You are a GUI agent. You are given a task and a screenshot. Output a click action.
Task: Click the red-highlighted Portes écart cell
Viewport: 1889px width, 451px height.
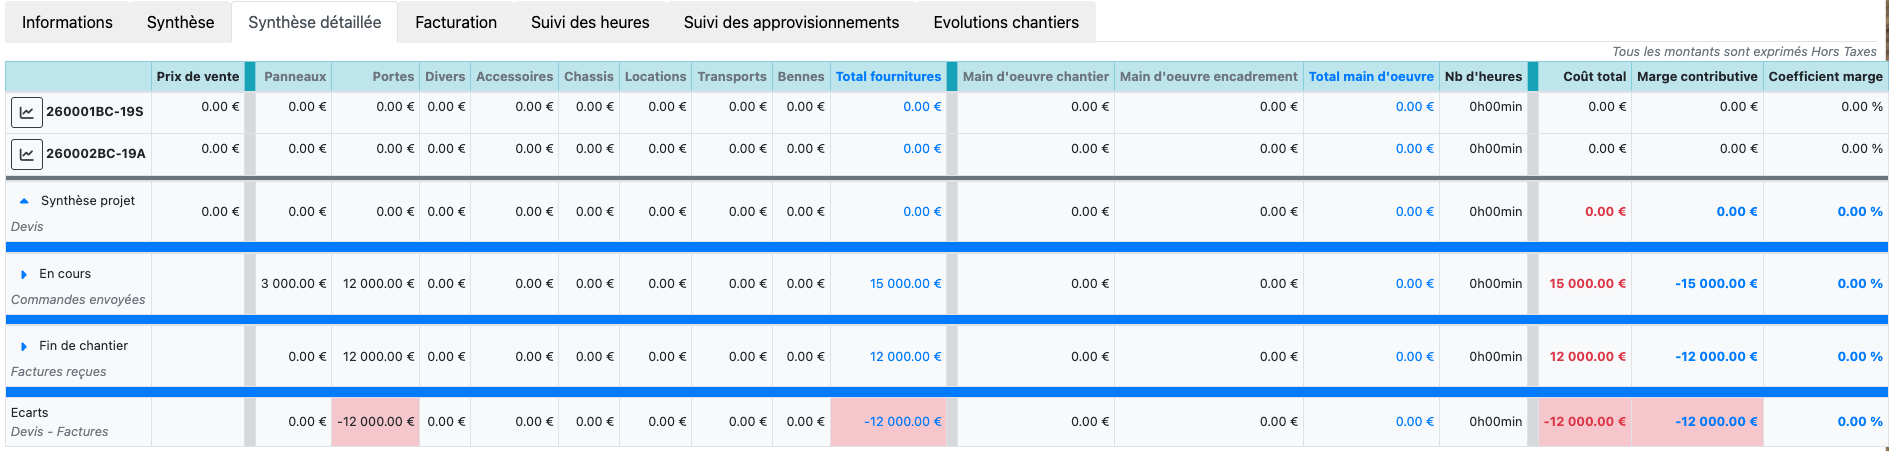point(376,422)
